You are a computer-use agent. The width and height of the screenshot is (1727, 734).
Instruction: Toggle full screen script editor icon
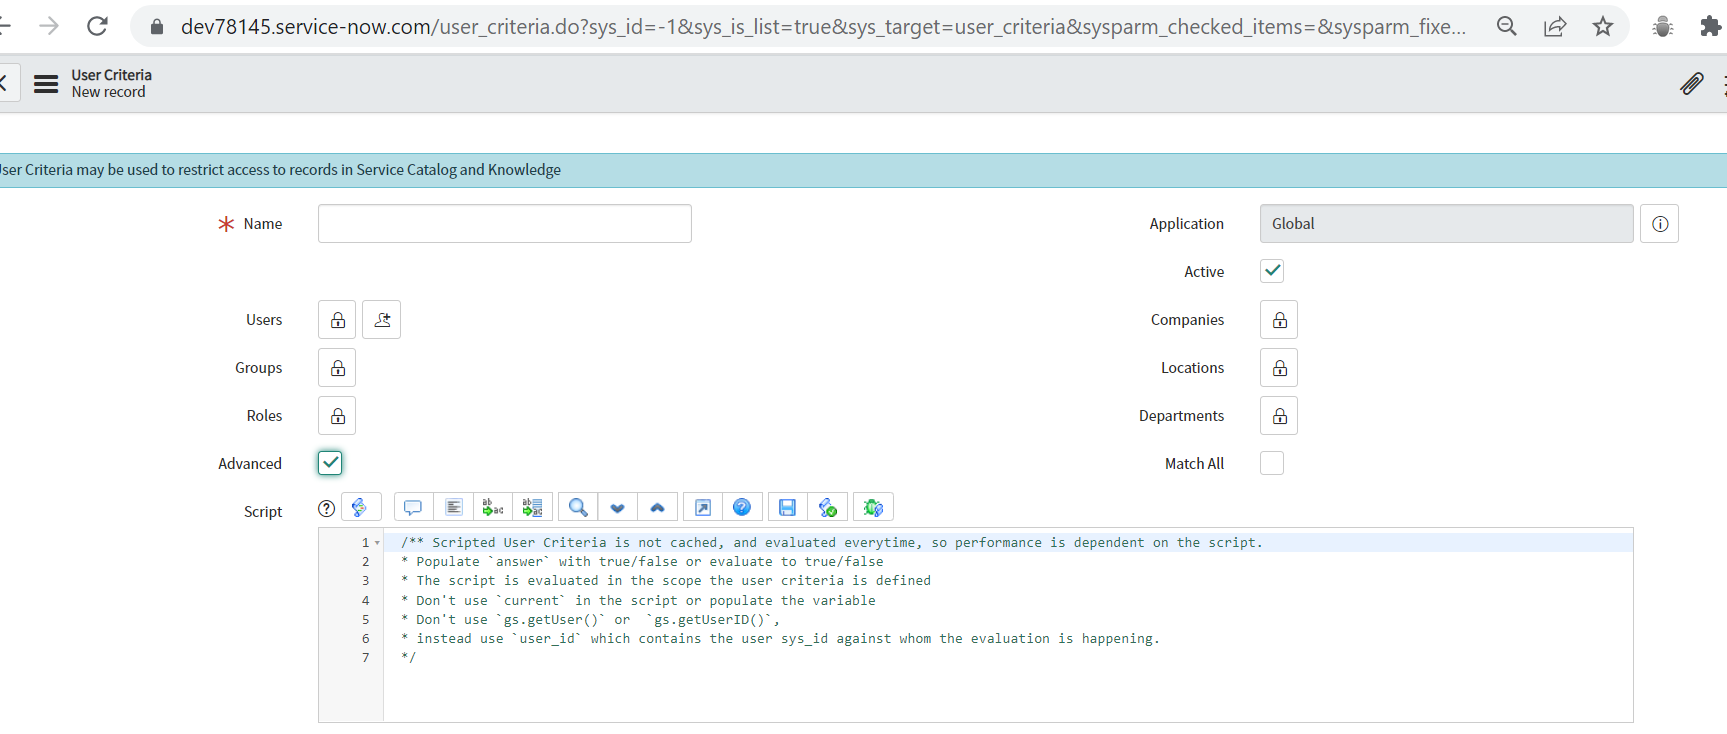click(x=703, y=507)
